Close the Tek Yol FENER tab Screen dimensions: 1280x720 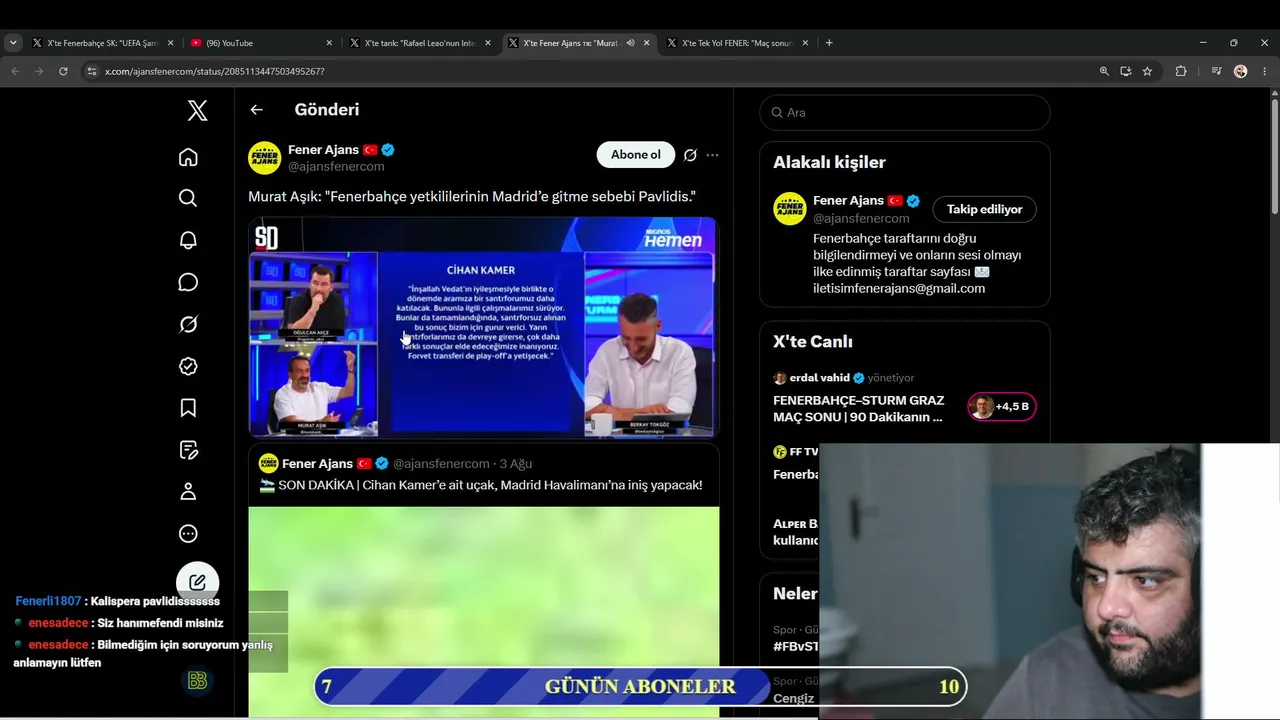[x=806, y=43]
